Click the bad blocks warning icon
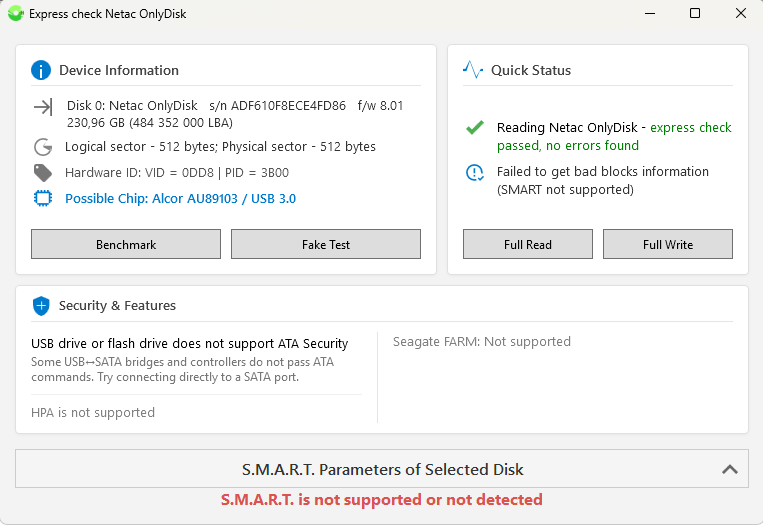This screenshot has width=763, height=525. point(475,172)
